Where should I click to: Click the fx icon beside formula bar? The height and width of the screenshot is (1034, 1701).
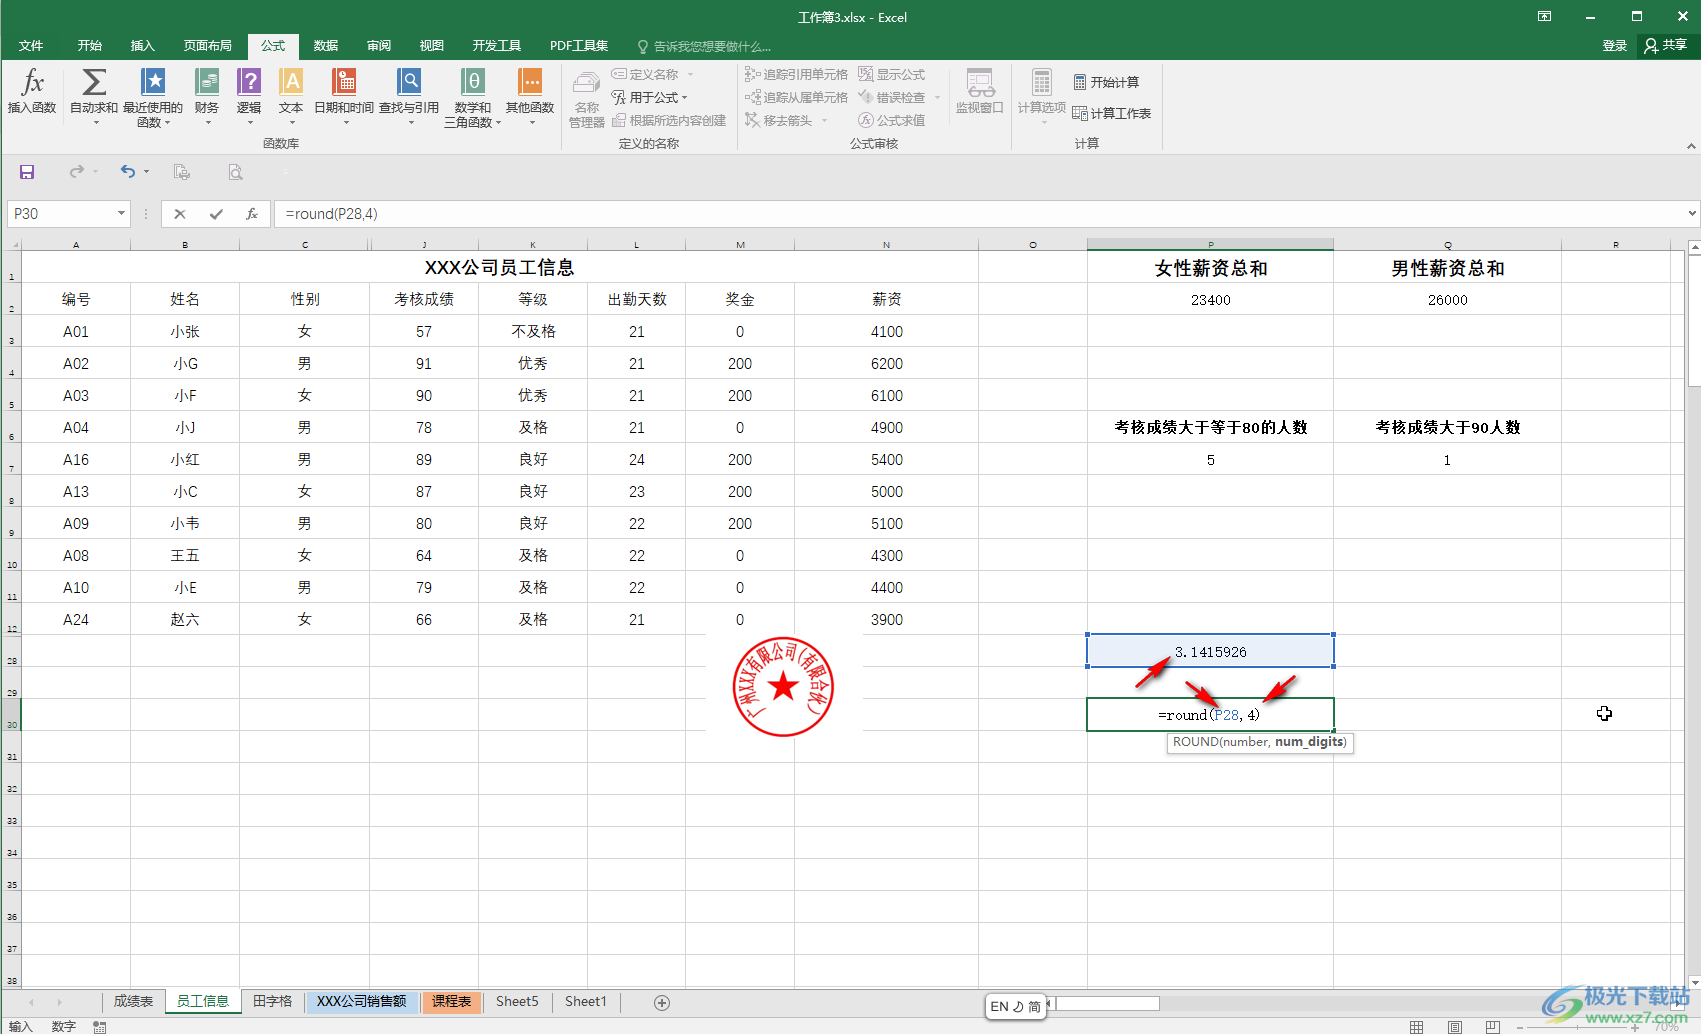coord(252,214)
